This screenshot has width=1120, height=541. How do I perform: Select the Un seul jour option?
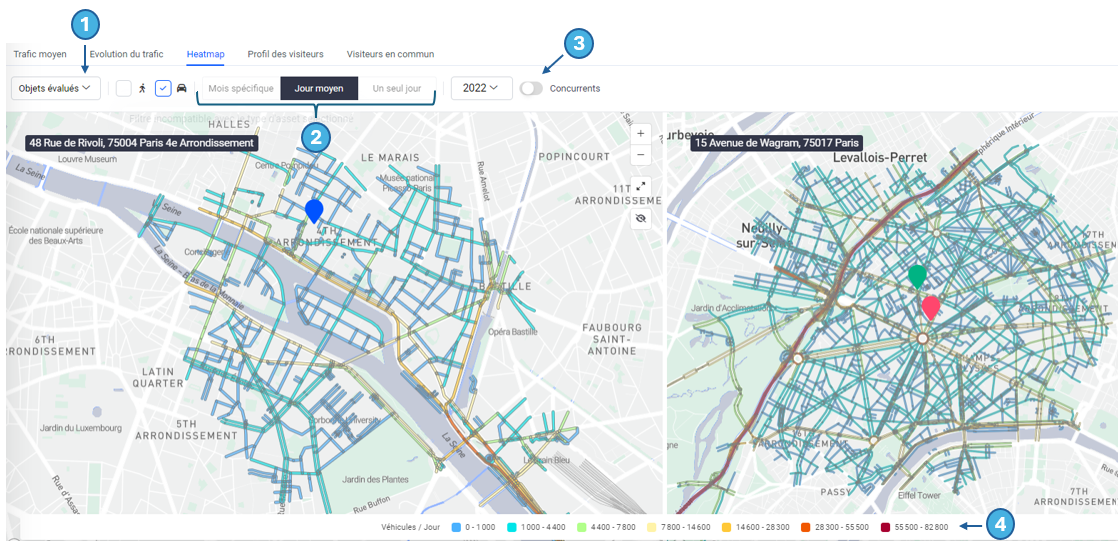pyautogui.click(x=397, y=88)
